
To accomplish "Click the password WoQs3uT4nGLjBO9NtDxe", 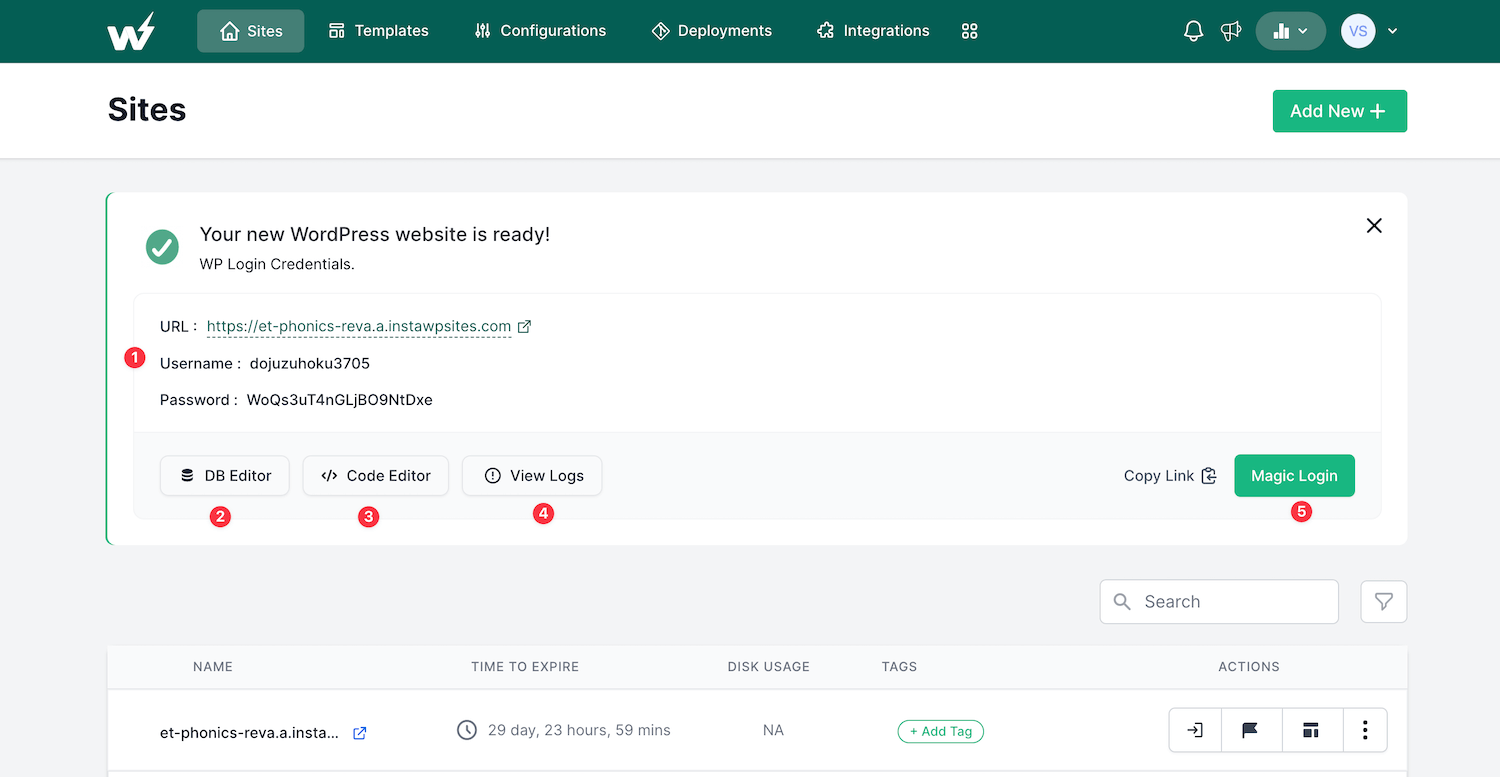I will click(340, 400).
